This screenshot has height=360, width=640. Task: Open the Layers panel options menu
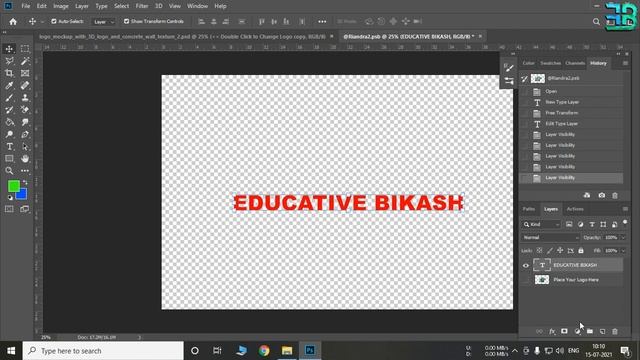coord(625,209)
